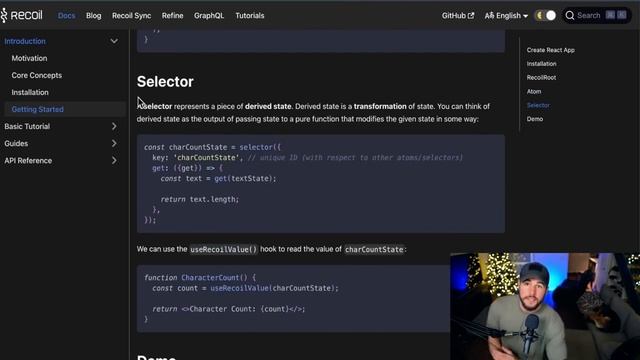The image size is (640, 360).
Task: Open API Reference in the sidebar
Action: pyautogui.click(x=28, y=161)
